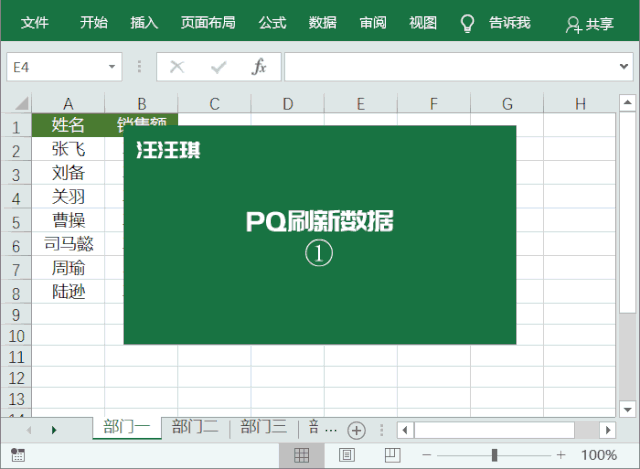Click the Name Box showing E4

64,67
